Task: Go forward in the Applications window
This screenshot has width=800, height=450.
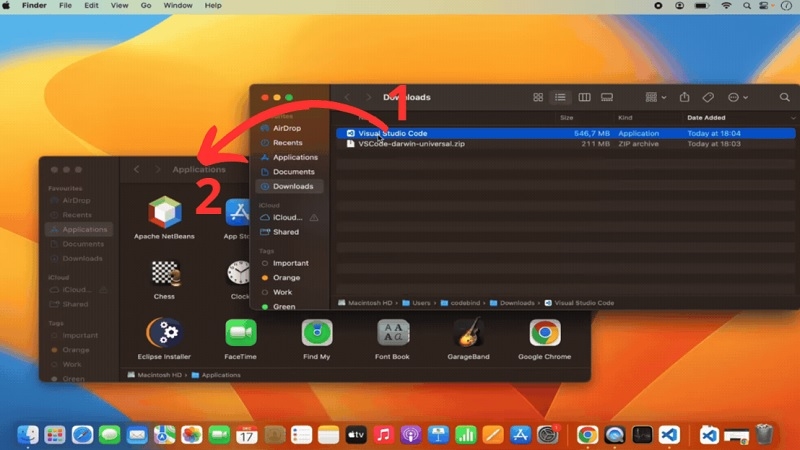Action: (x=157, y=169)
